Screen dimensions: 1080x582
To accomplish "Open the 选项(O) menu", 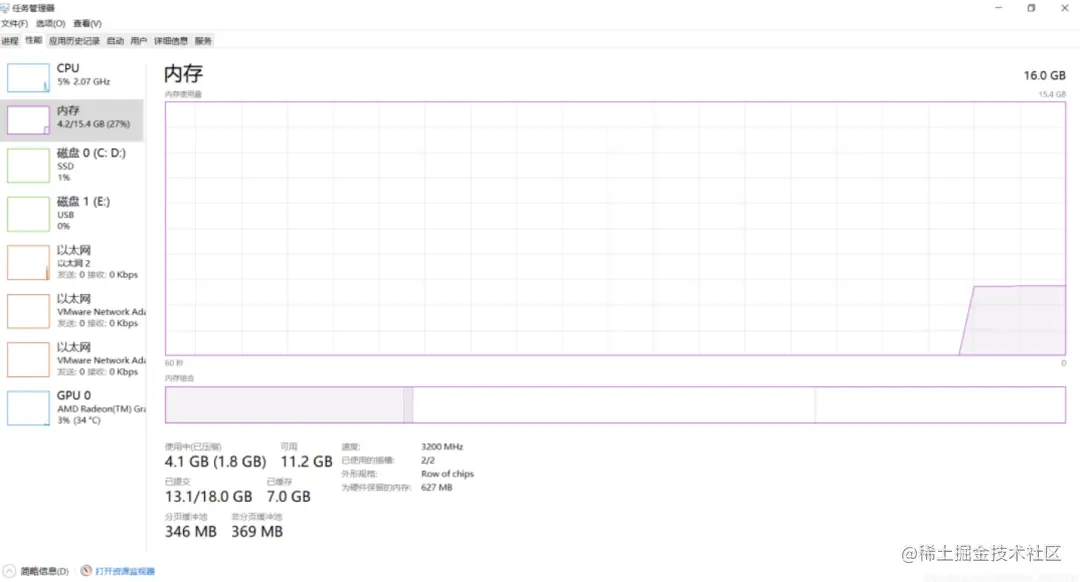I will coord(50,23).
